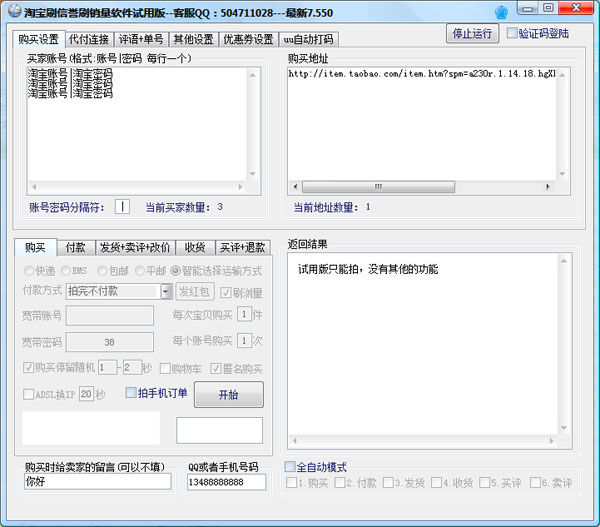Click up arrow of 返回结果 scrollbar
The height and width of the screenshot is (527, 600).
point(564,261)
